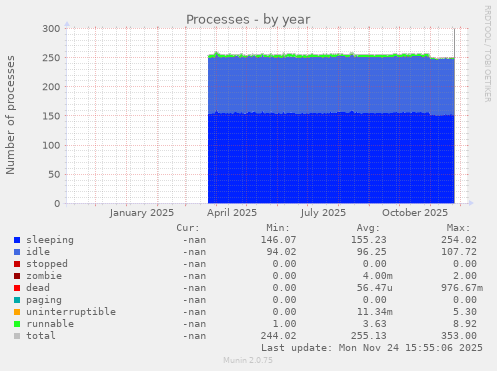The image size is (497, 371).
Task: Click the 'Munin 2.0.75' version text
Action: point(248,360)
